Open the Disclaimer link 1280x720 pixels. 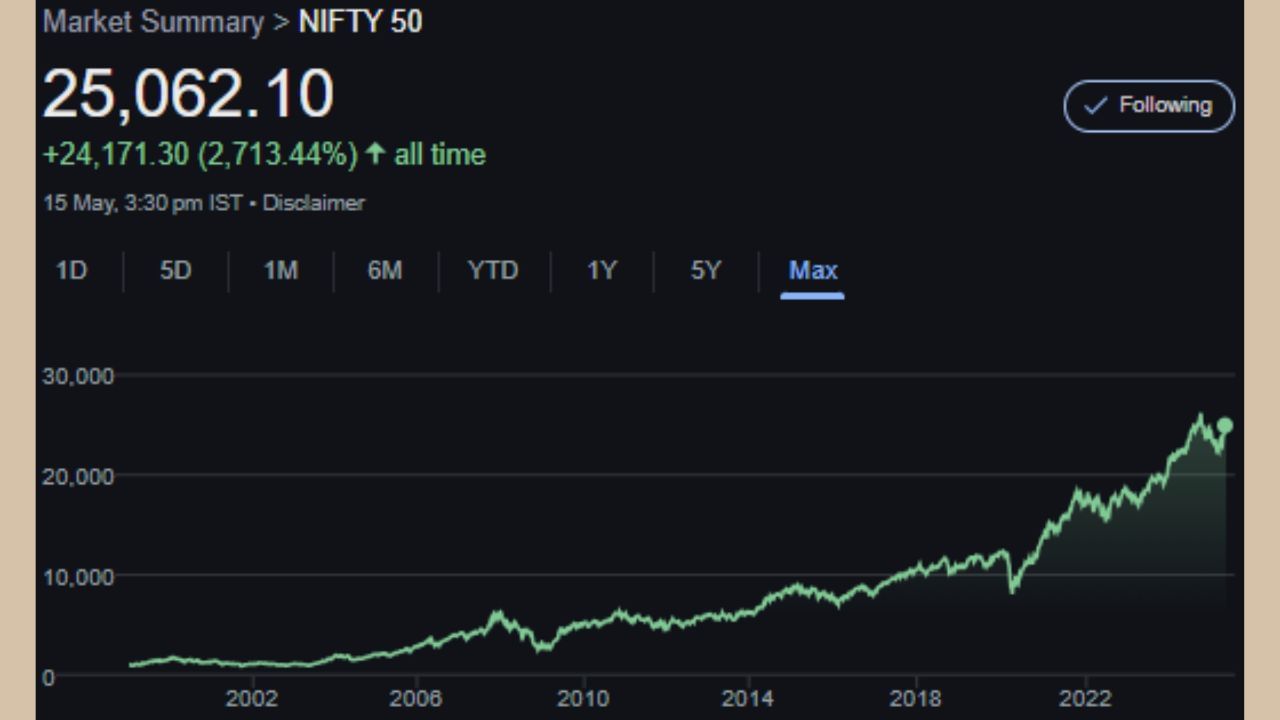pyautogui.click(x=314, y=203)
